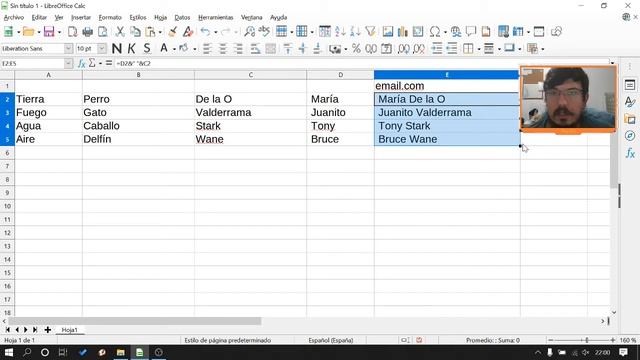Toggle Bold (N) formatting

117,49
